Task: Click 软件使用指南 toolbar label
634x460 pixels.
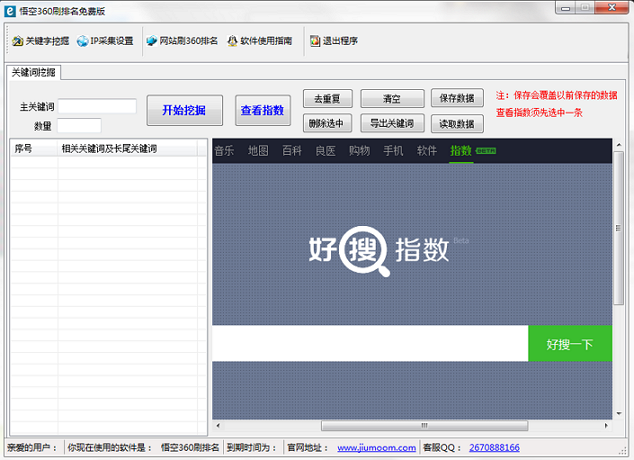Action: click(266, 41)
